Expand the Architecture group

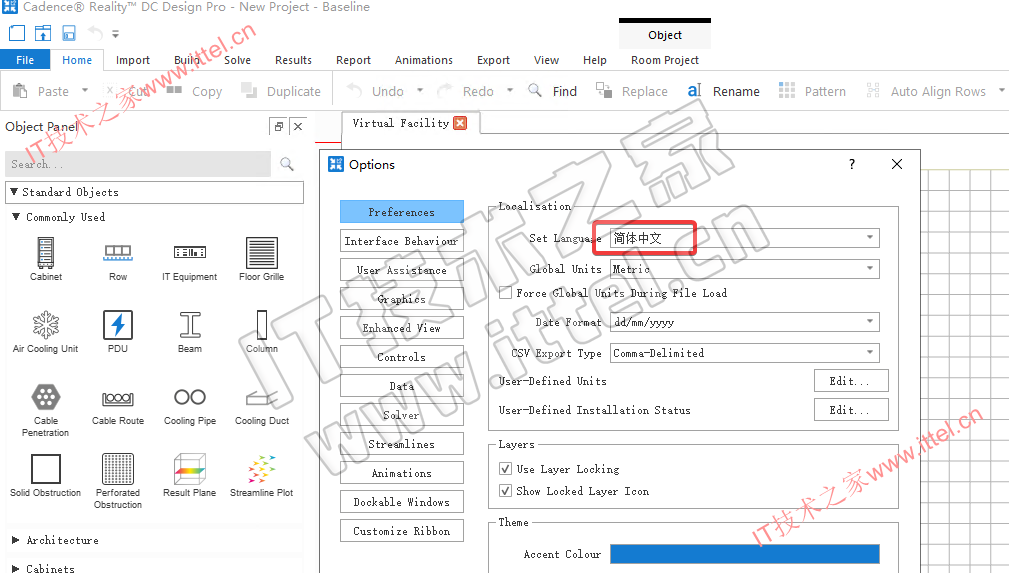pyautogui.click(x=16, y=540)
